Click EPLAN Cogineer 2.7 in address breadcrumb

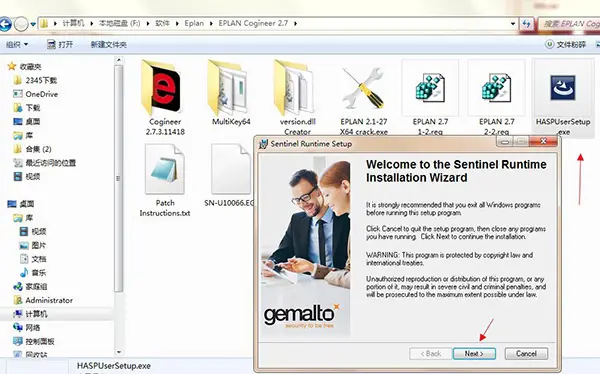(x=253, y=23)
